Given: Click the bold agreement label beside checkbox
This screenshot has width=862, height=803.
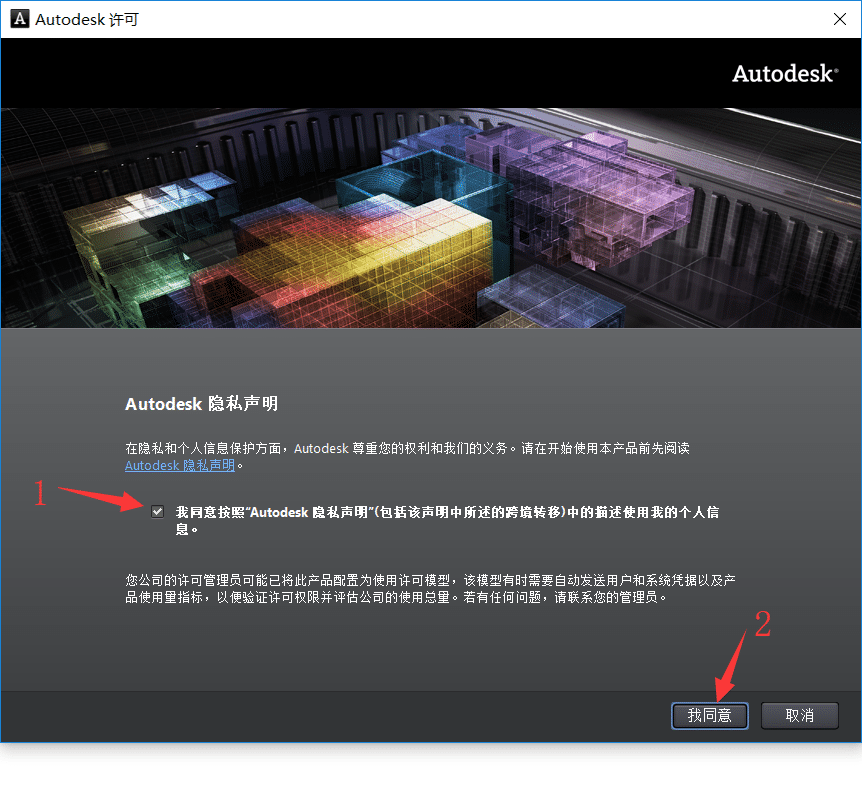Looking at the screenshot, I should [x=446, y=512].
